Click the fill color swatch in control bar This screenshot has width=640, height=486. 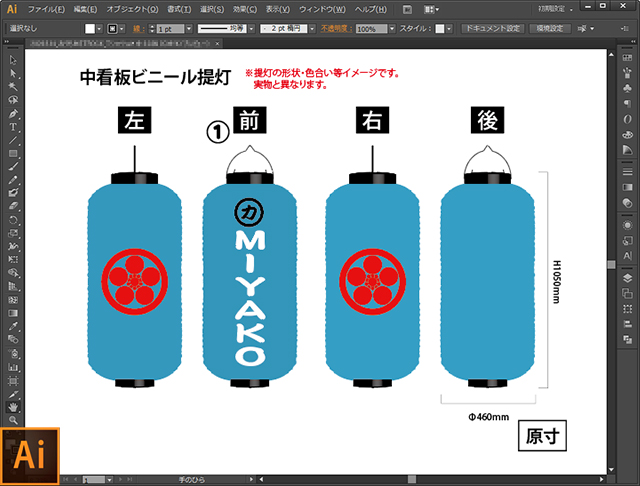click(89, 30)
